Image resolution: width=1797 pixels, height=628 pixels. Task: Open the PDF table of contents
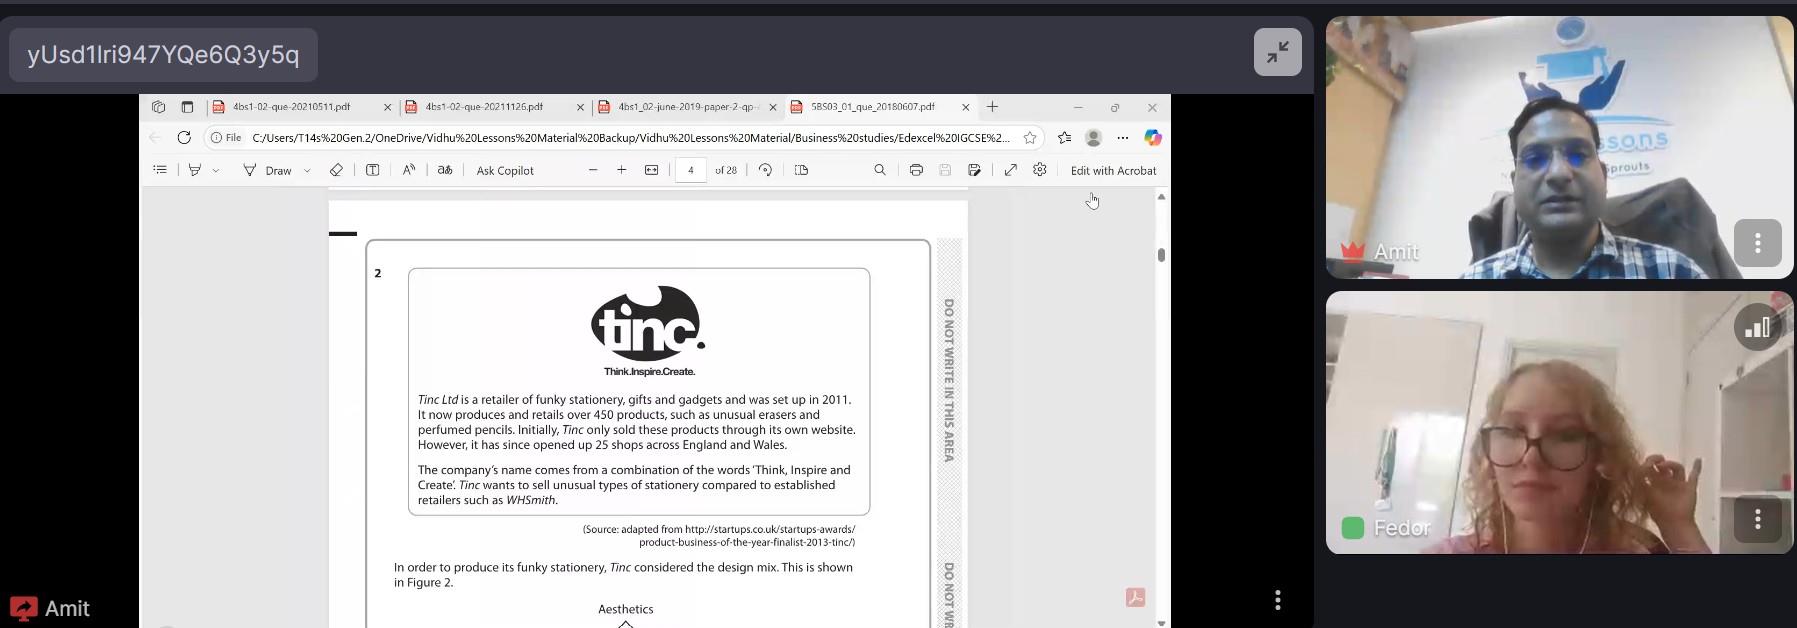point(160,170)
